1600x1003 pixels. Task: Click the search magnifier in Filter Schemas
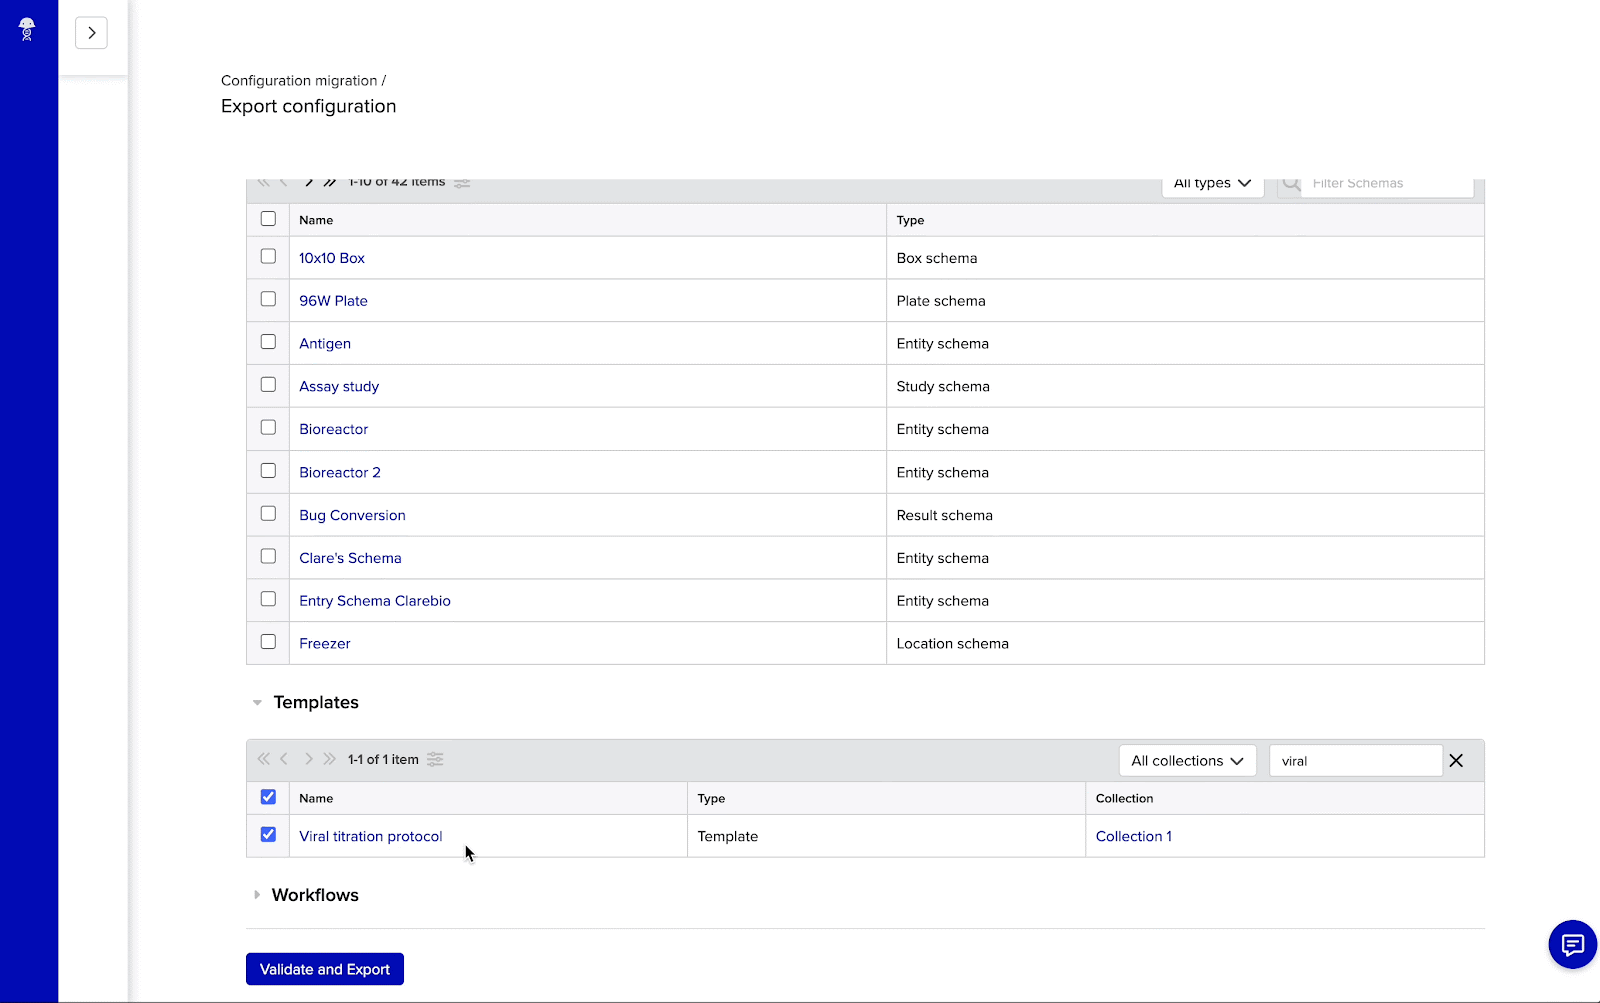tap(1291, 183)
